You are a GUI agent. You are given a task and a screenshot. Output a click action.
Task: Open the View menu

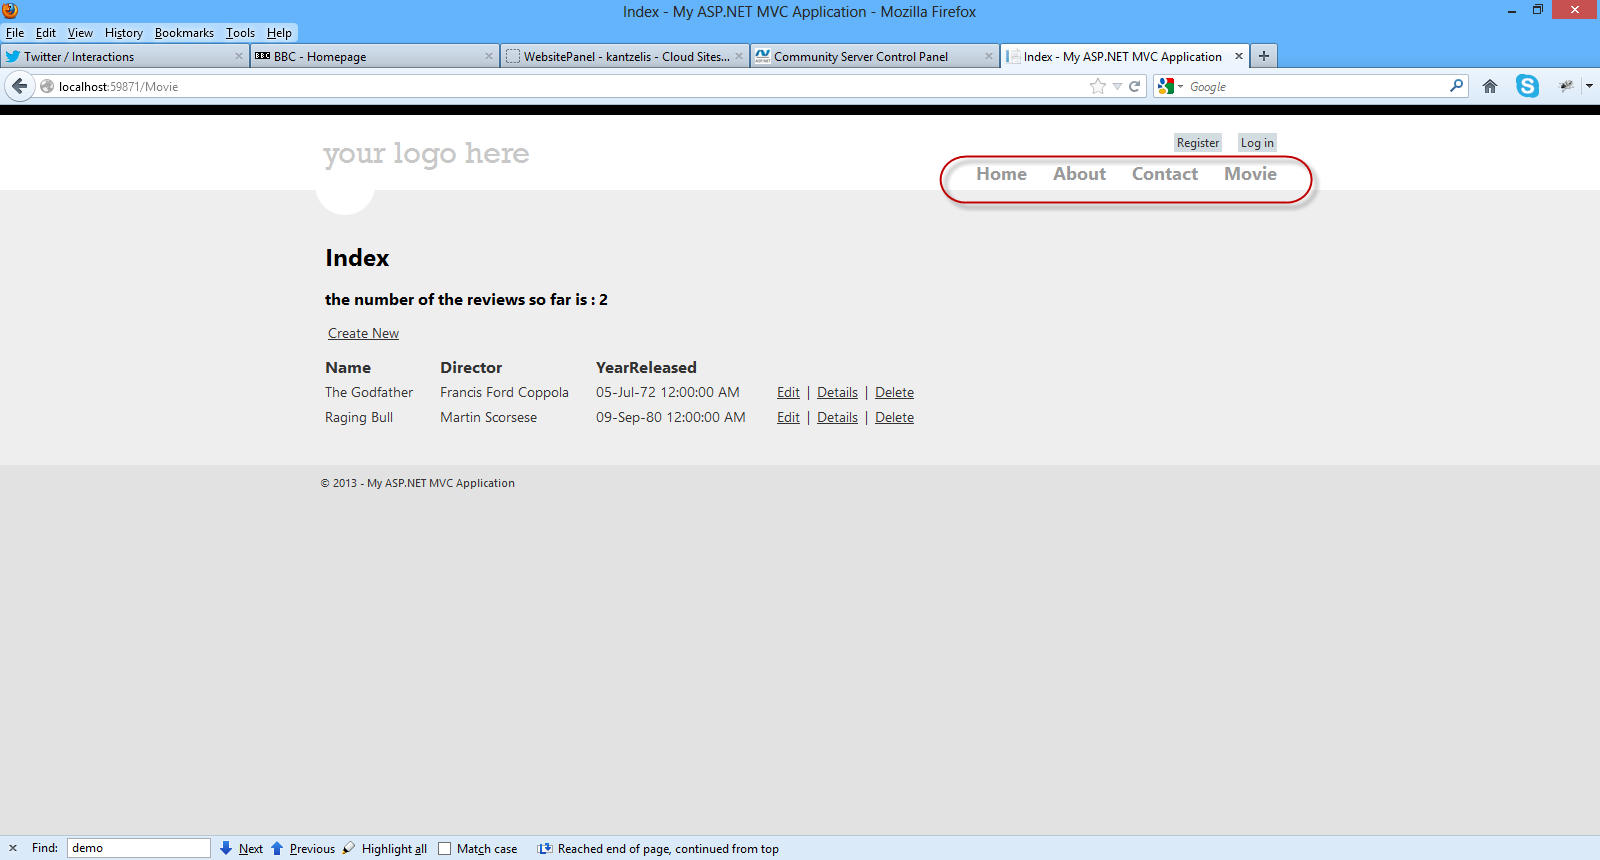pyautogui.click(x=80, y=32)
